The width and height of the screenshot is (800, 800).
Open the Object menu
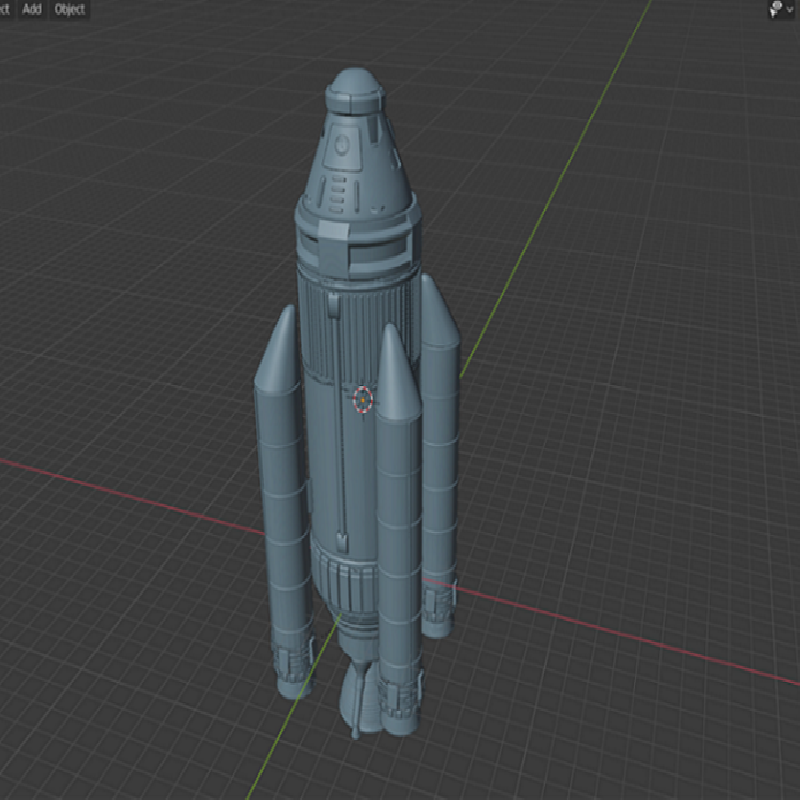coord(69,9)
